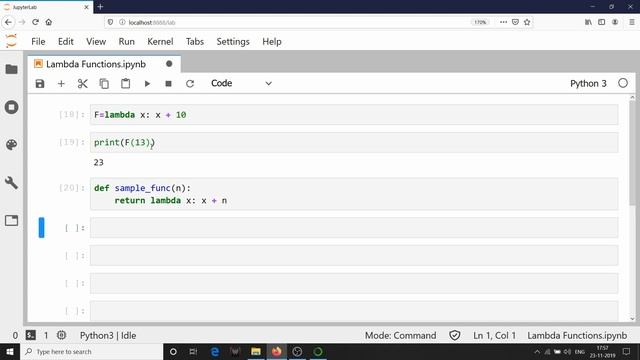Restart the kernel icon
640x360 pixels.
(190, 84)
